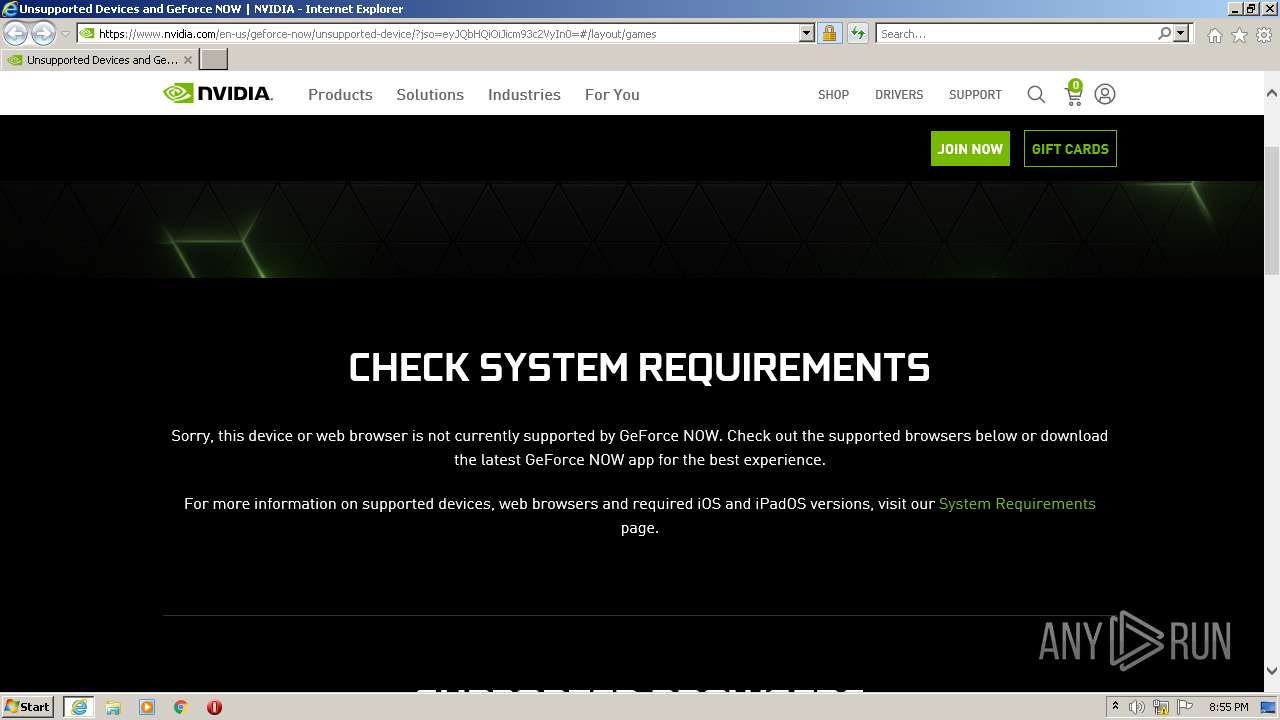The width and height of the screenshot is (1280, 720).
Task: Go to the SHOP link
Action: click(833, 95)
